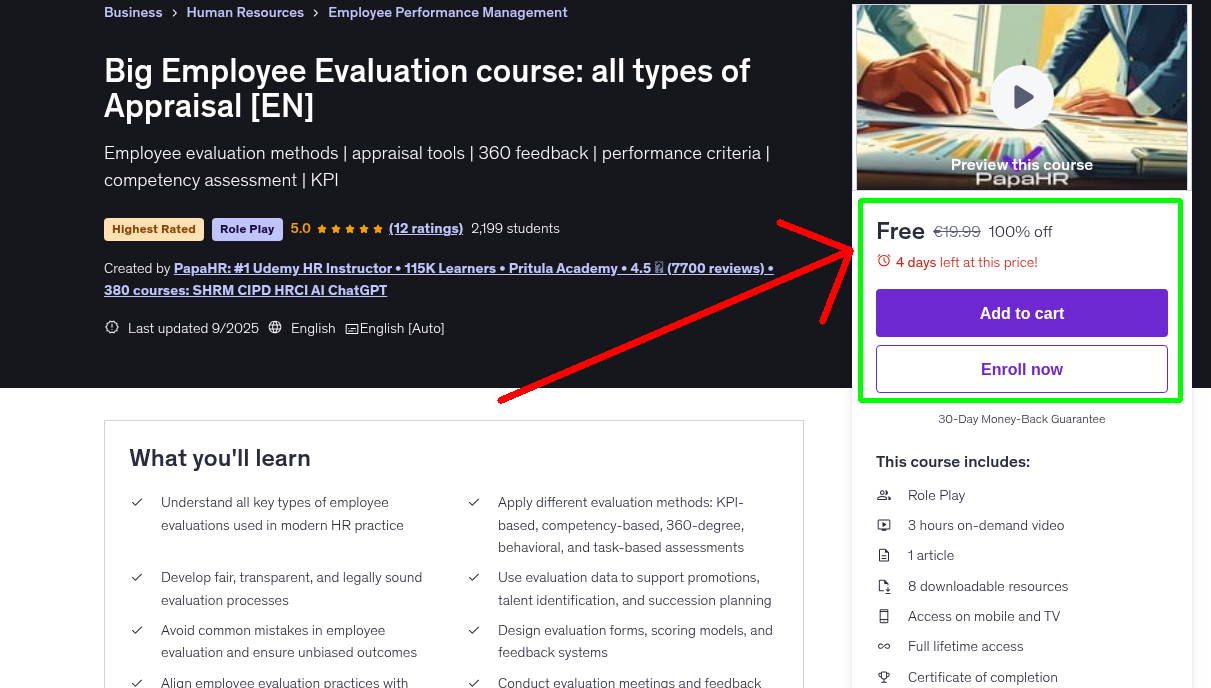
Task: Click the mobile access phone icon
Action: (x=884, y=616)
